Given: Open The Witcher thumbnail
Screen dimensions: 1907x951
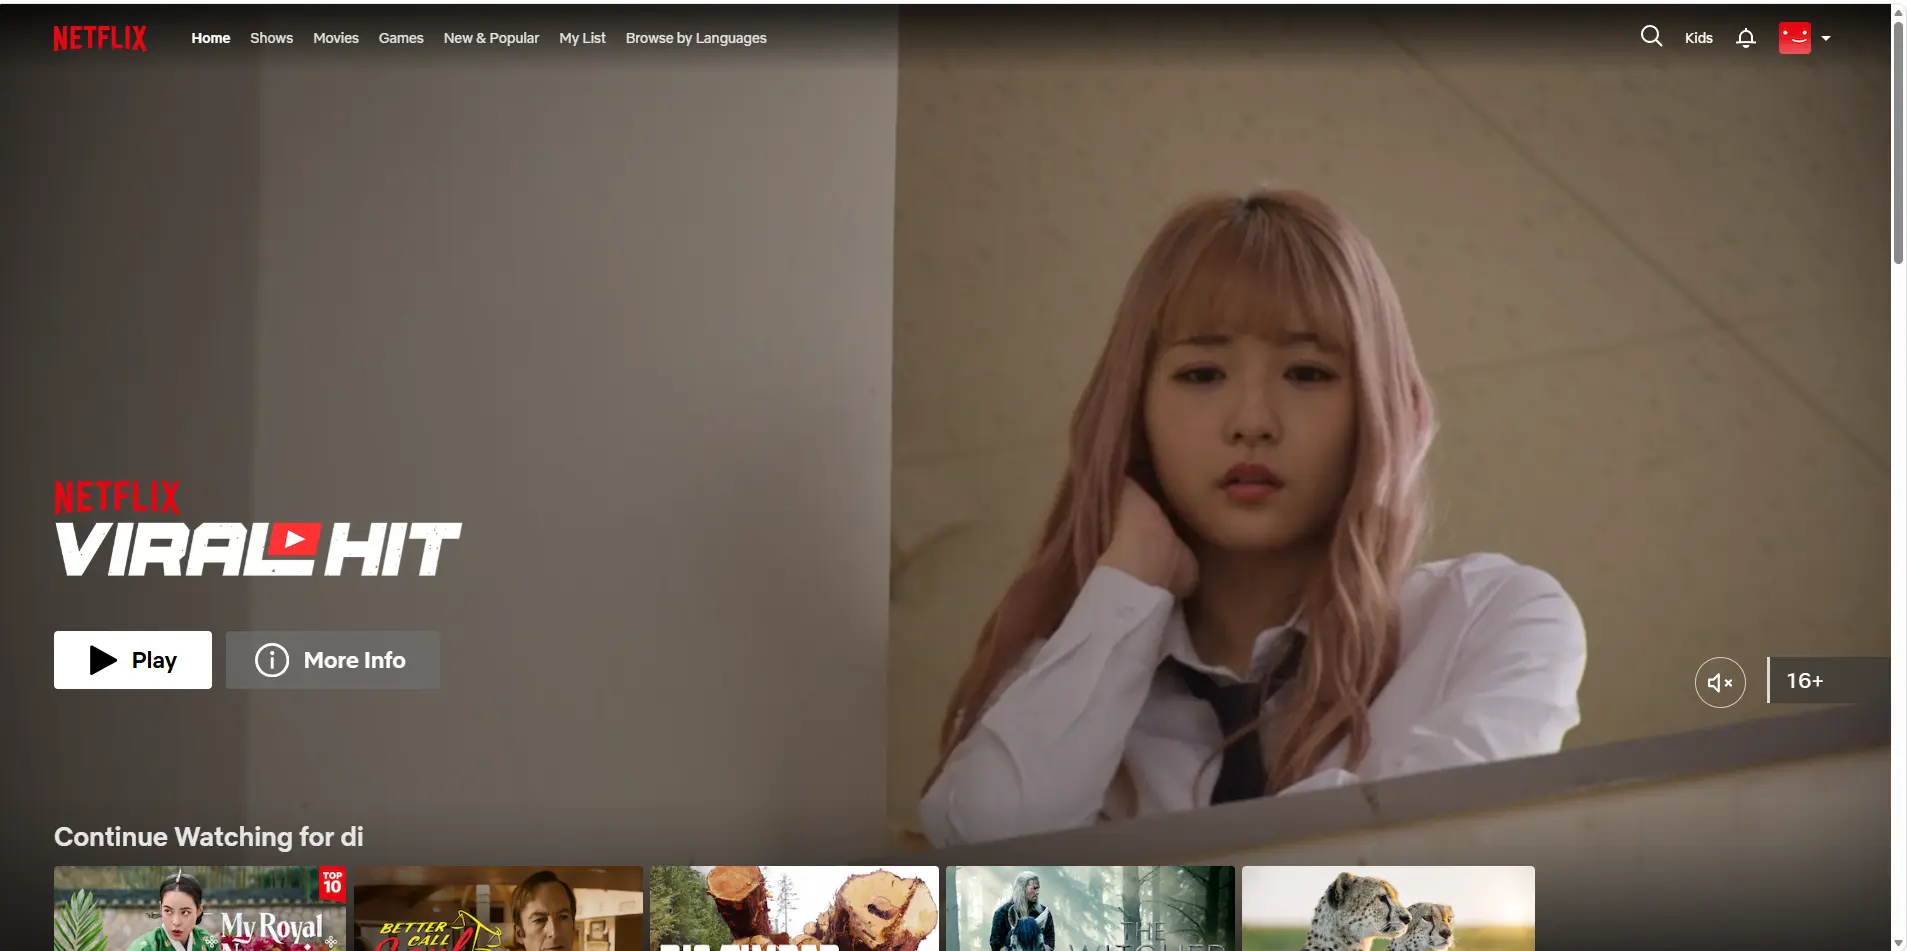Looking at the screenshot, I should tap(1090, 908).
